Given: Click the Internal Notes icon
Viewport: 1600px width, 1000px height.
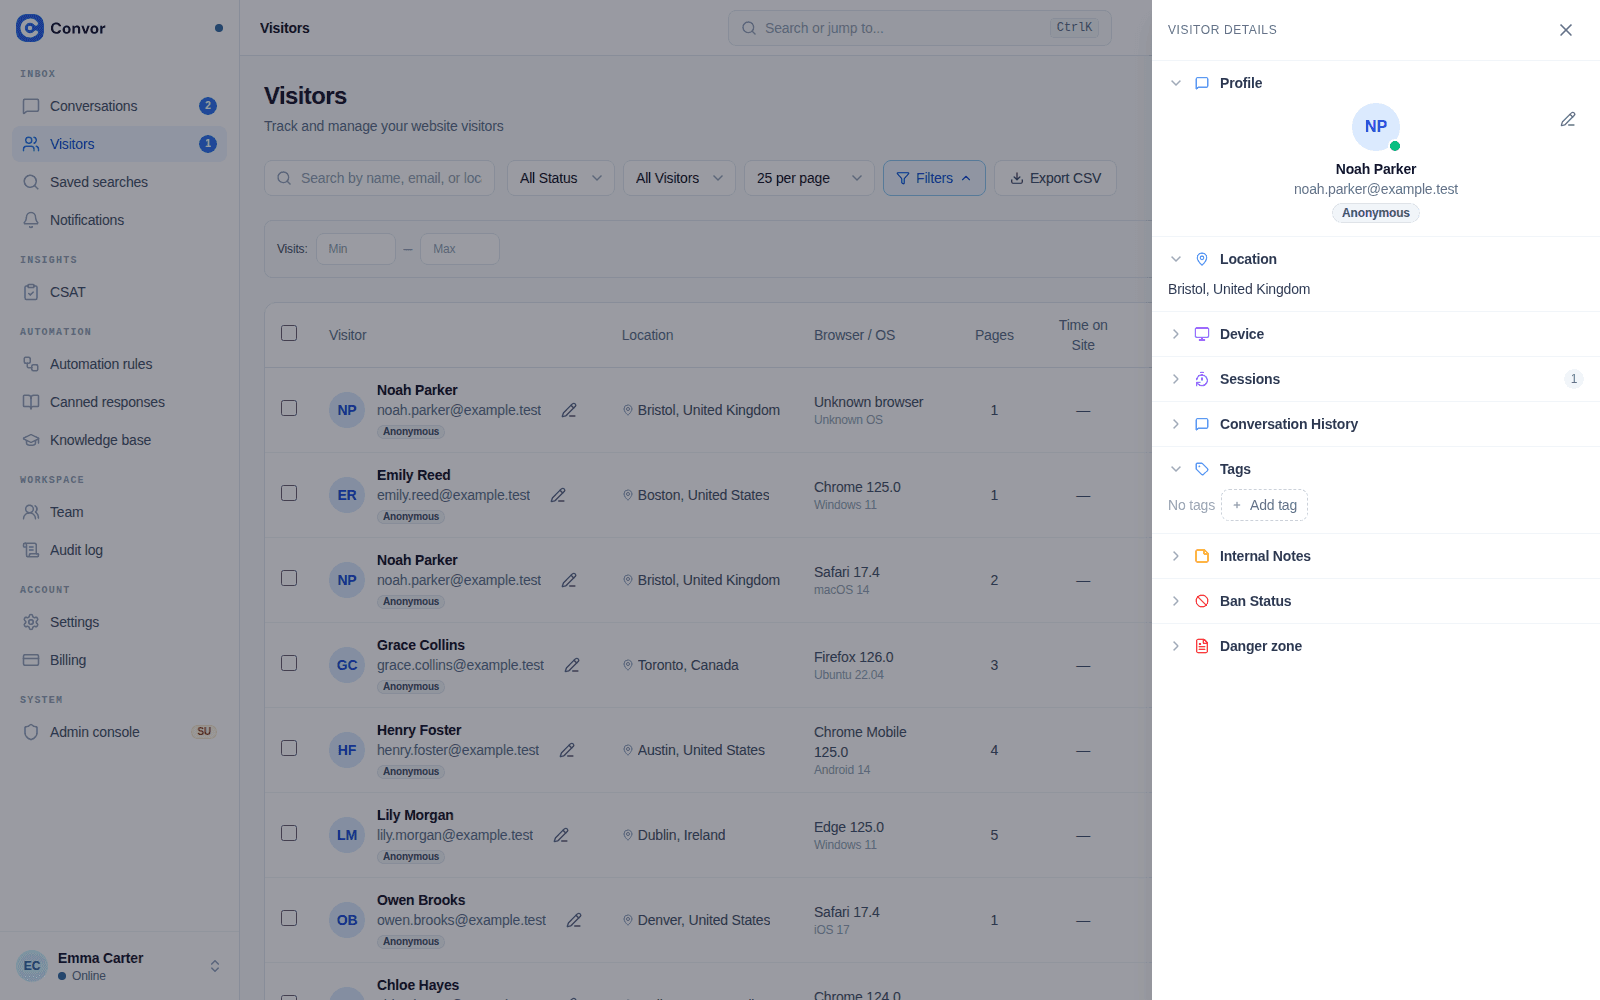Looking at the screenshot, I should [1202, 556].
